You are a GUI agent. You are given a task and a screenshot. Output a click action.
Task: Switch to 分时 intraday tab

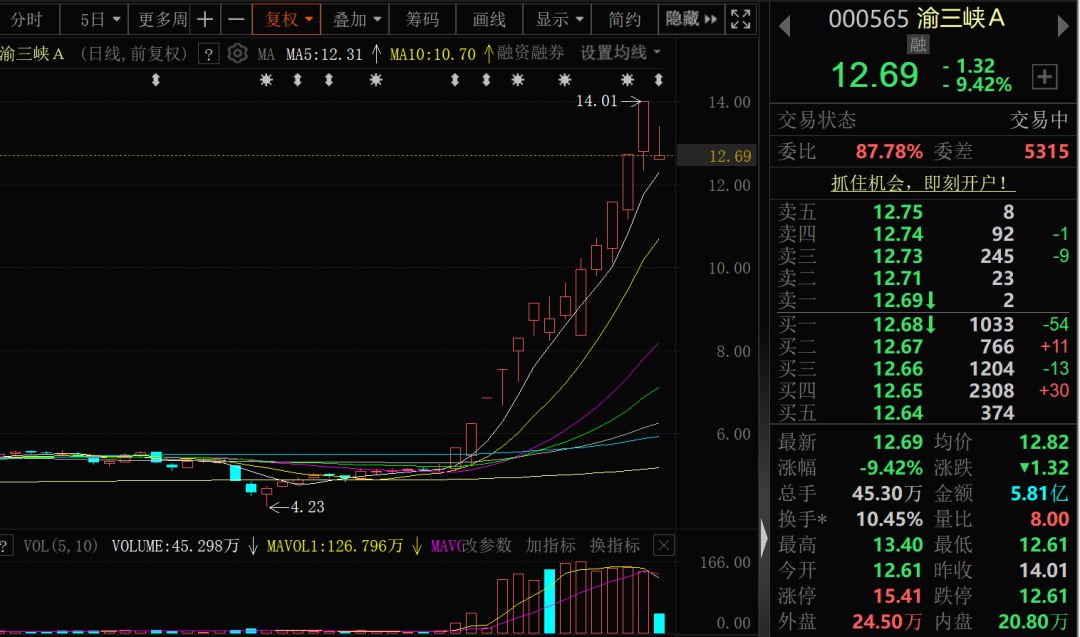click(27, 19)
